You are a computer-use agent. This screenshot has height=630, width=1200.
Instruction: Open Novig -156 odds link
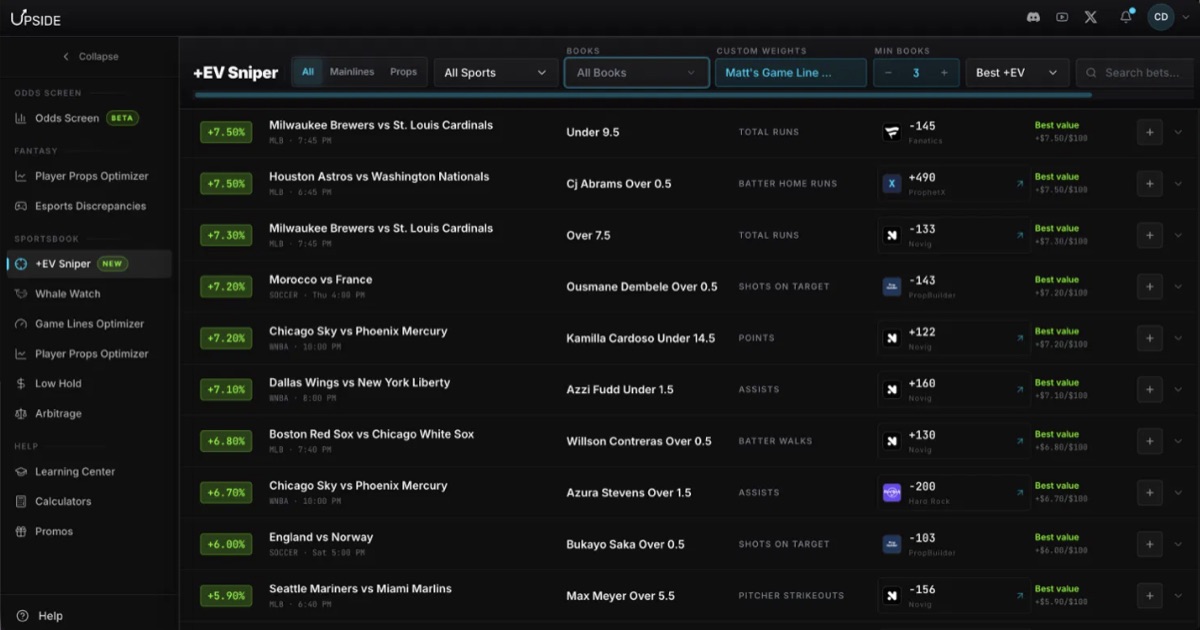953,596
